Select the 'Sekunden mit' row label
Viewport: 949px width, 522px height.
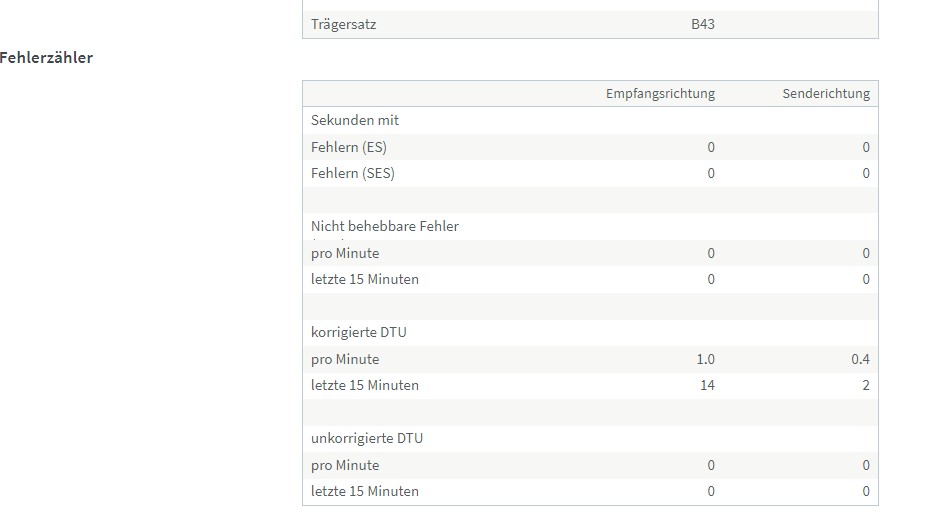pyautogui.click(x=355, y=120)
